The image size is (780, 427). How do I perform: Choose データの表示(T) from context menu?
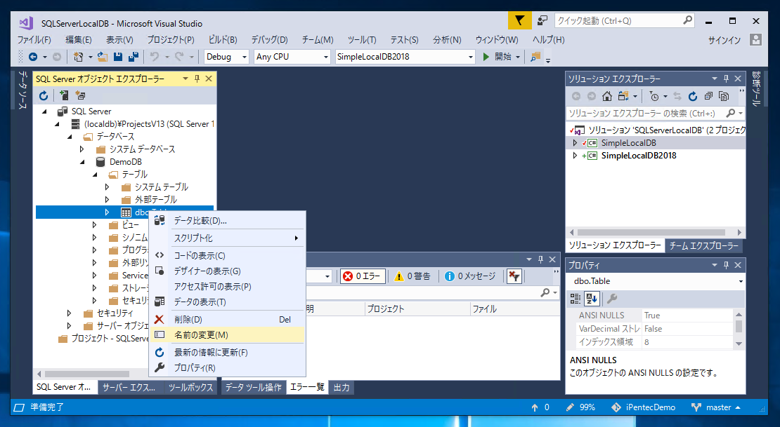point(228,302)
